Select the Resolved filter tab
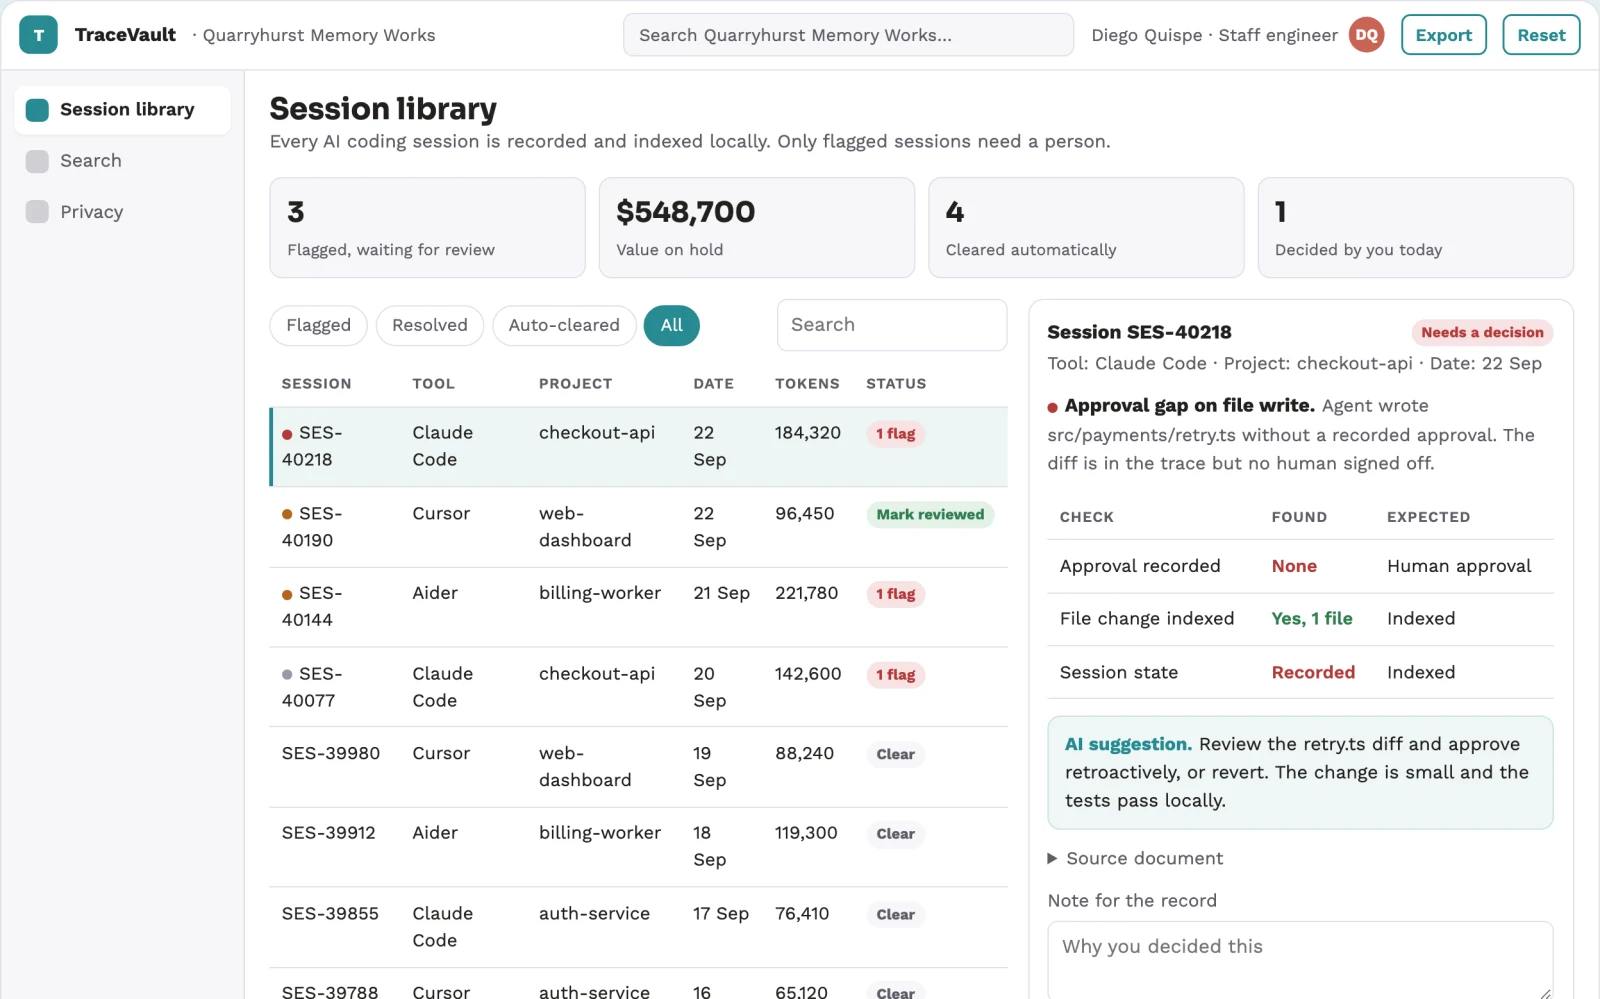The height and width of the screenshot is (999, 1600). [430, 325]
